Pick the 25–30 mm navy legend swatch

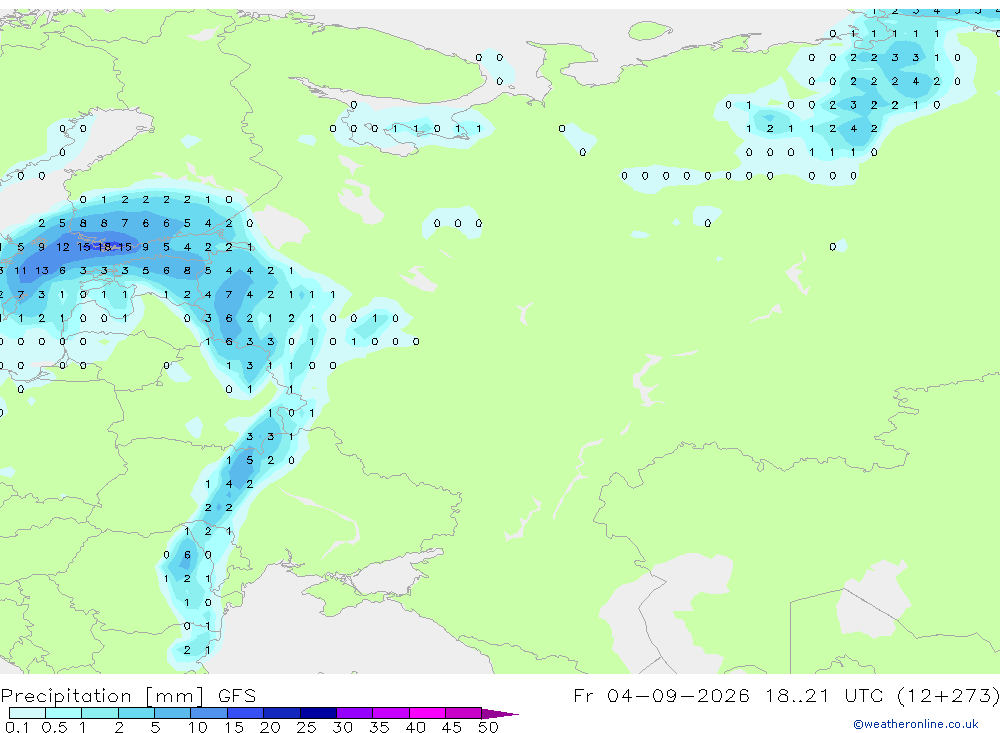click(318, 713)
